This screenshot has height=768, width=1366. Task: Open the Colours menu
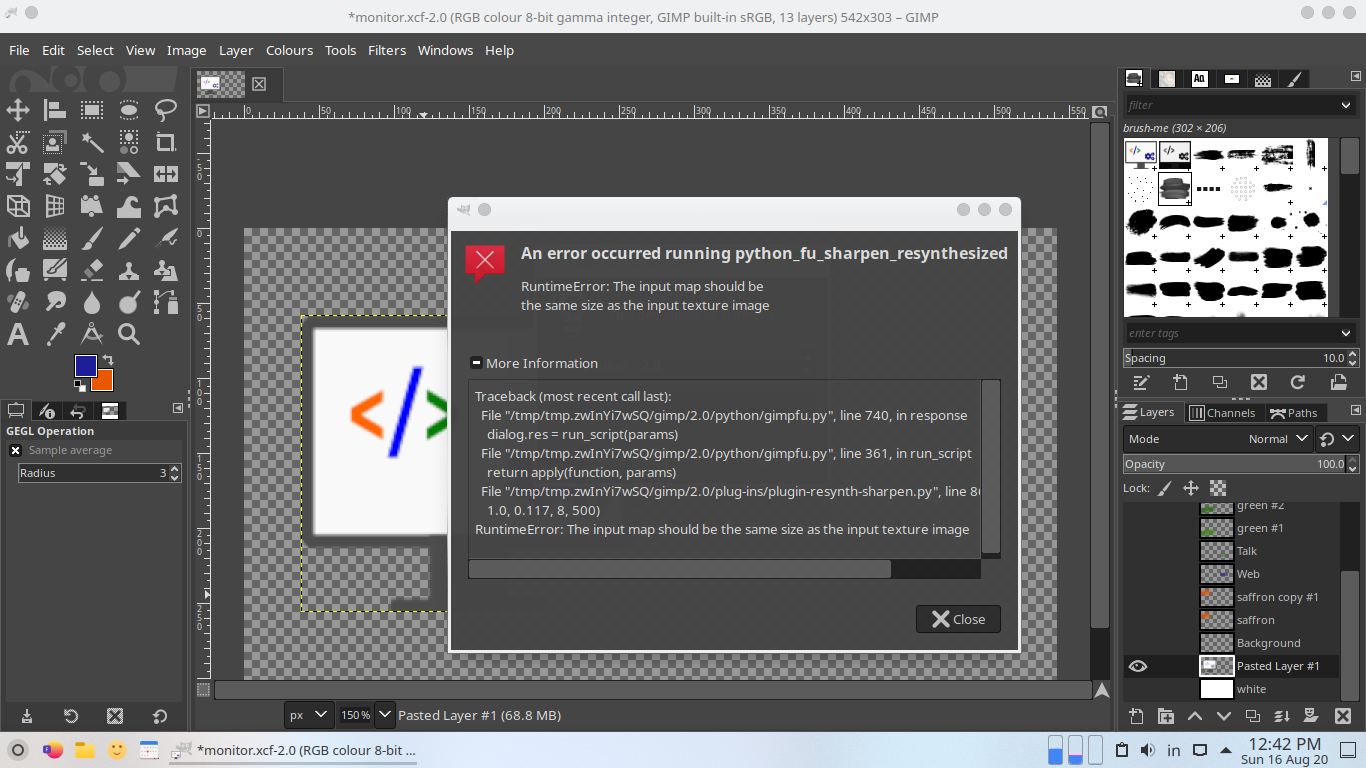coord(289,50)
